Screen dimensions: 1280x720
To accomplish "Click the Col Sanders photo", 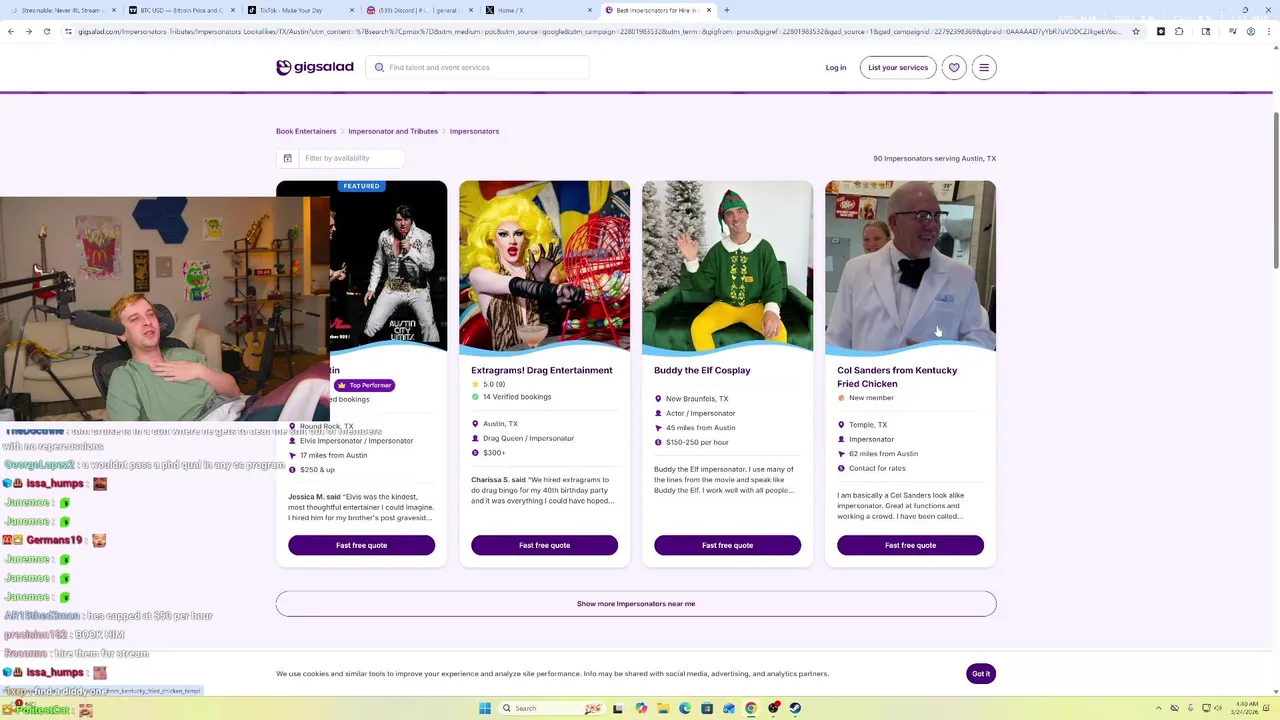I will point(910,265).
